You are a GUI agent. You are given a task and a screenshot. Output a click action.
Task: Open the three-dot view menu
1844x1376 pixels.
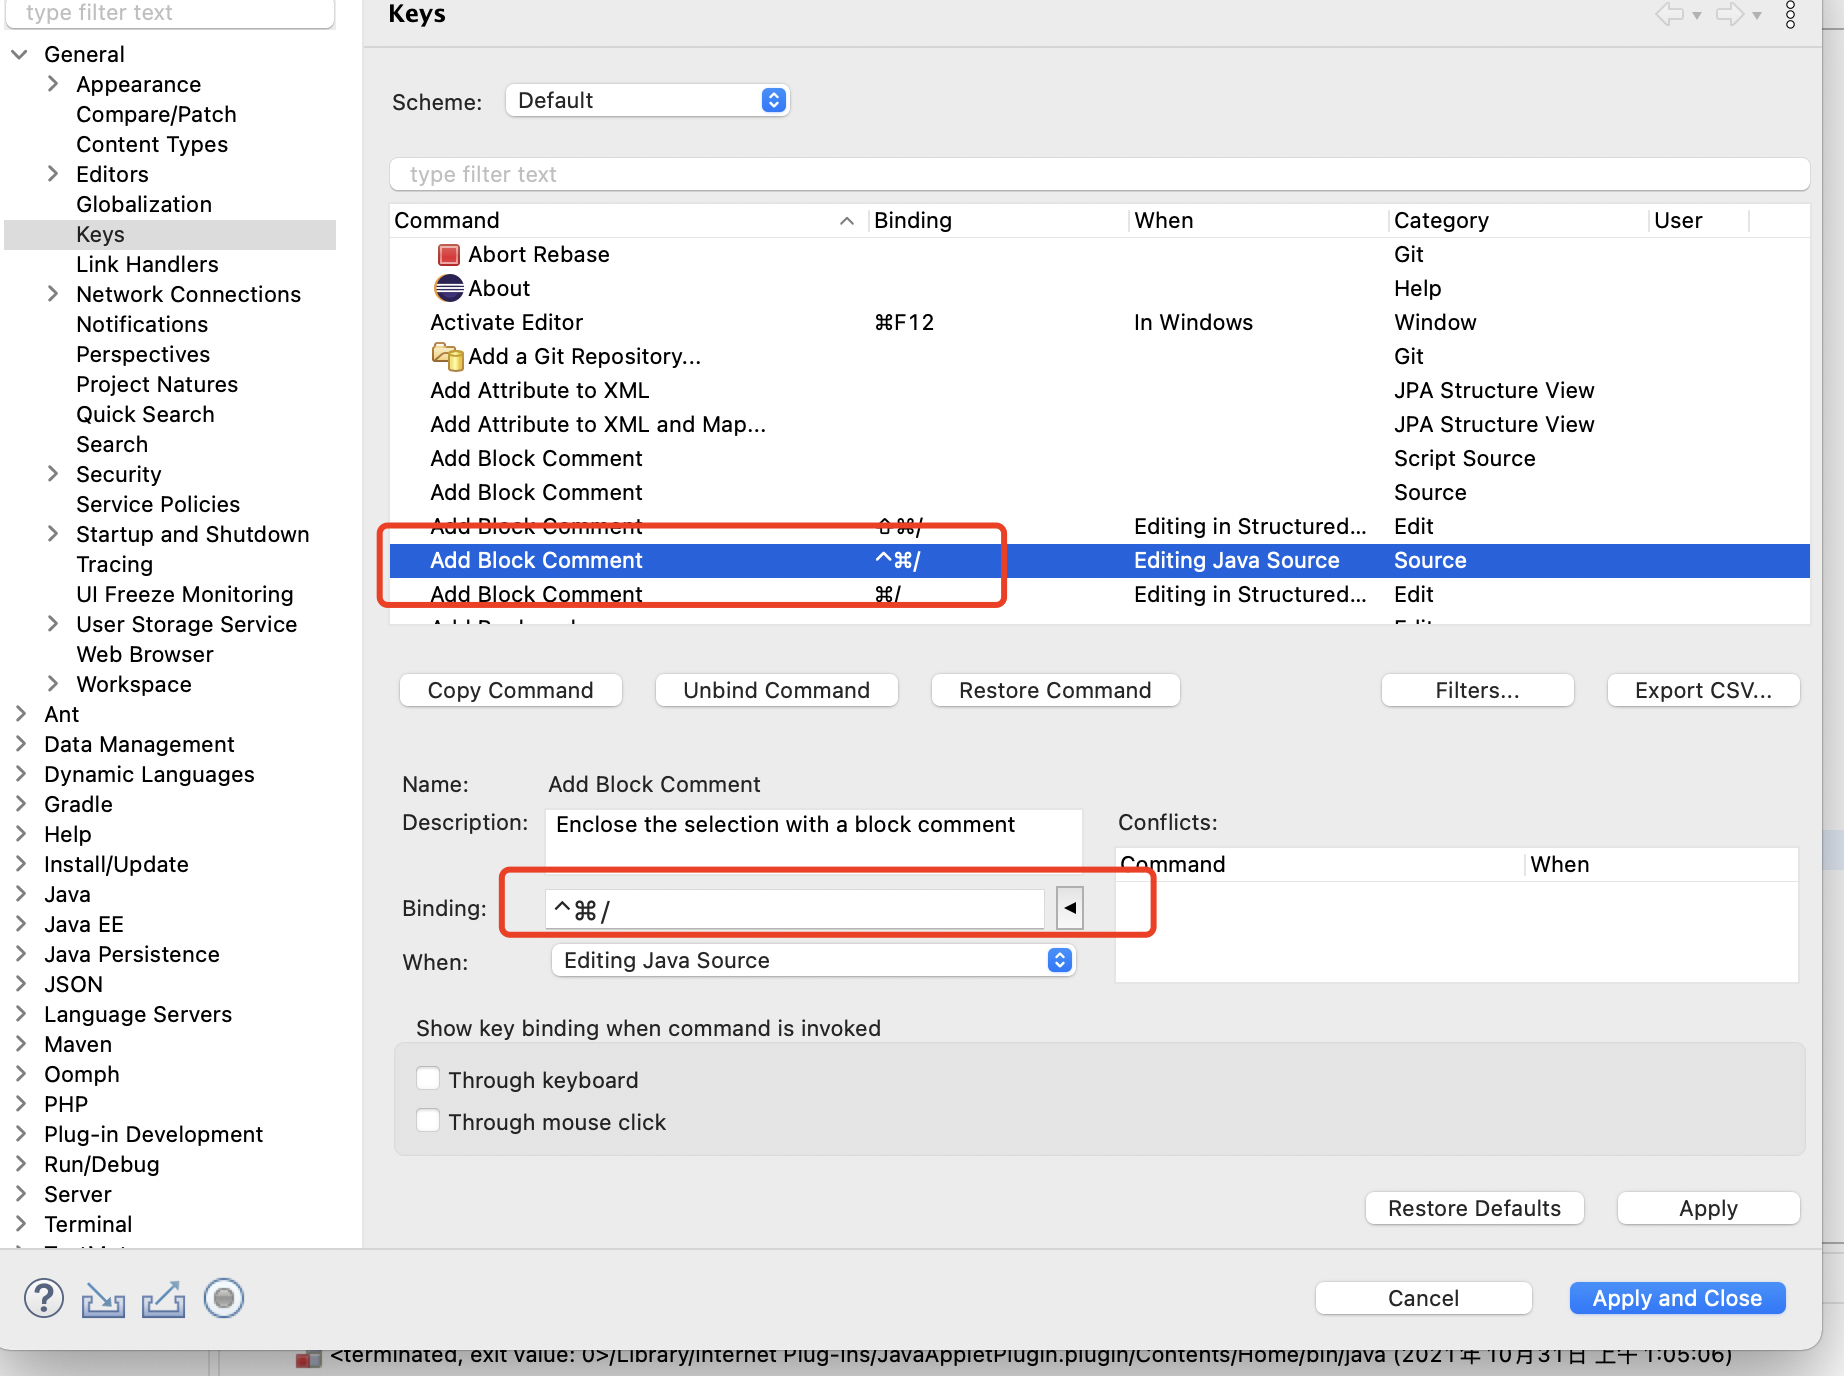[1790, 14]
